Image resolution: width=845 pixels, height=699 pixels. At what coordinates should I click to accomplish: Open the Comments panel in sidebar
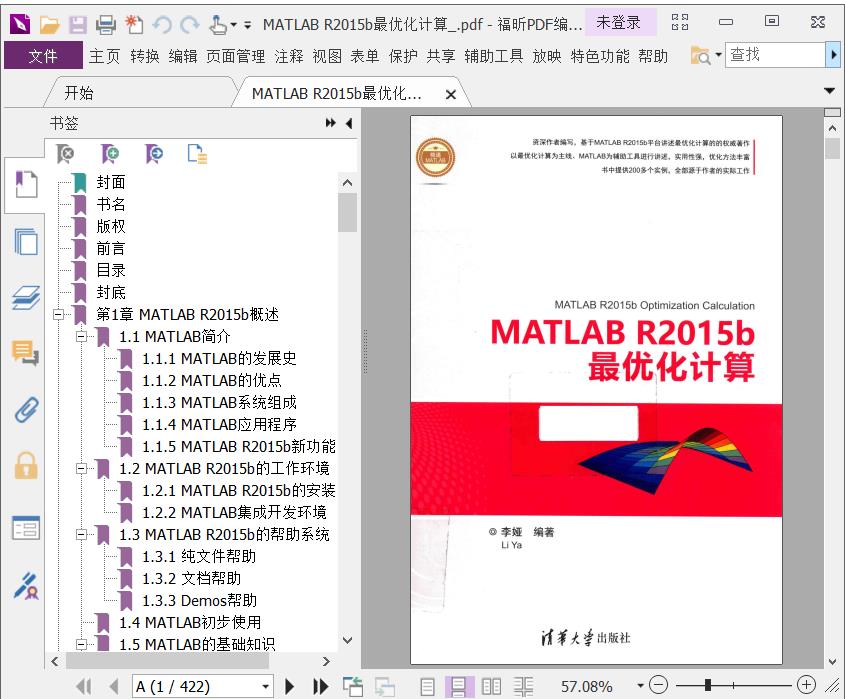pos(25,353)
